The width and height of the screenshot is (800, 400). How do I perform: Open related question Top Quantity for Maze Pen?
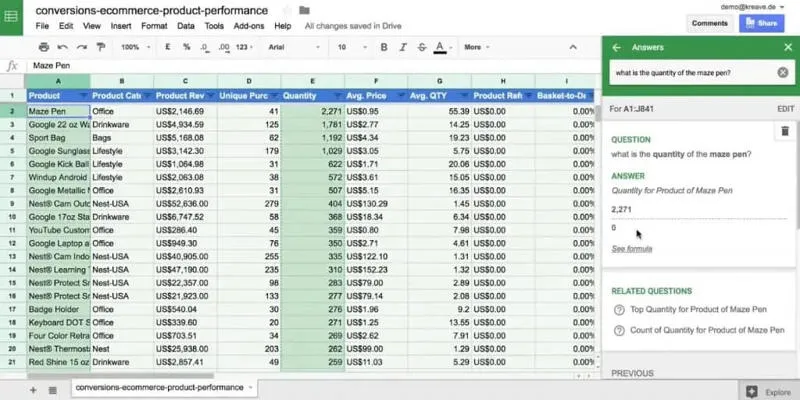pyautogui.click(x=698, y=309)
